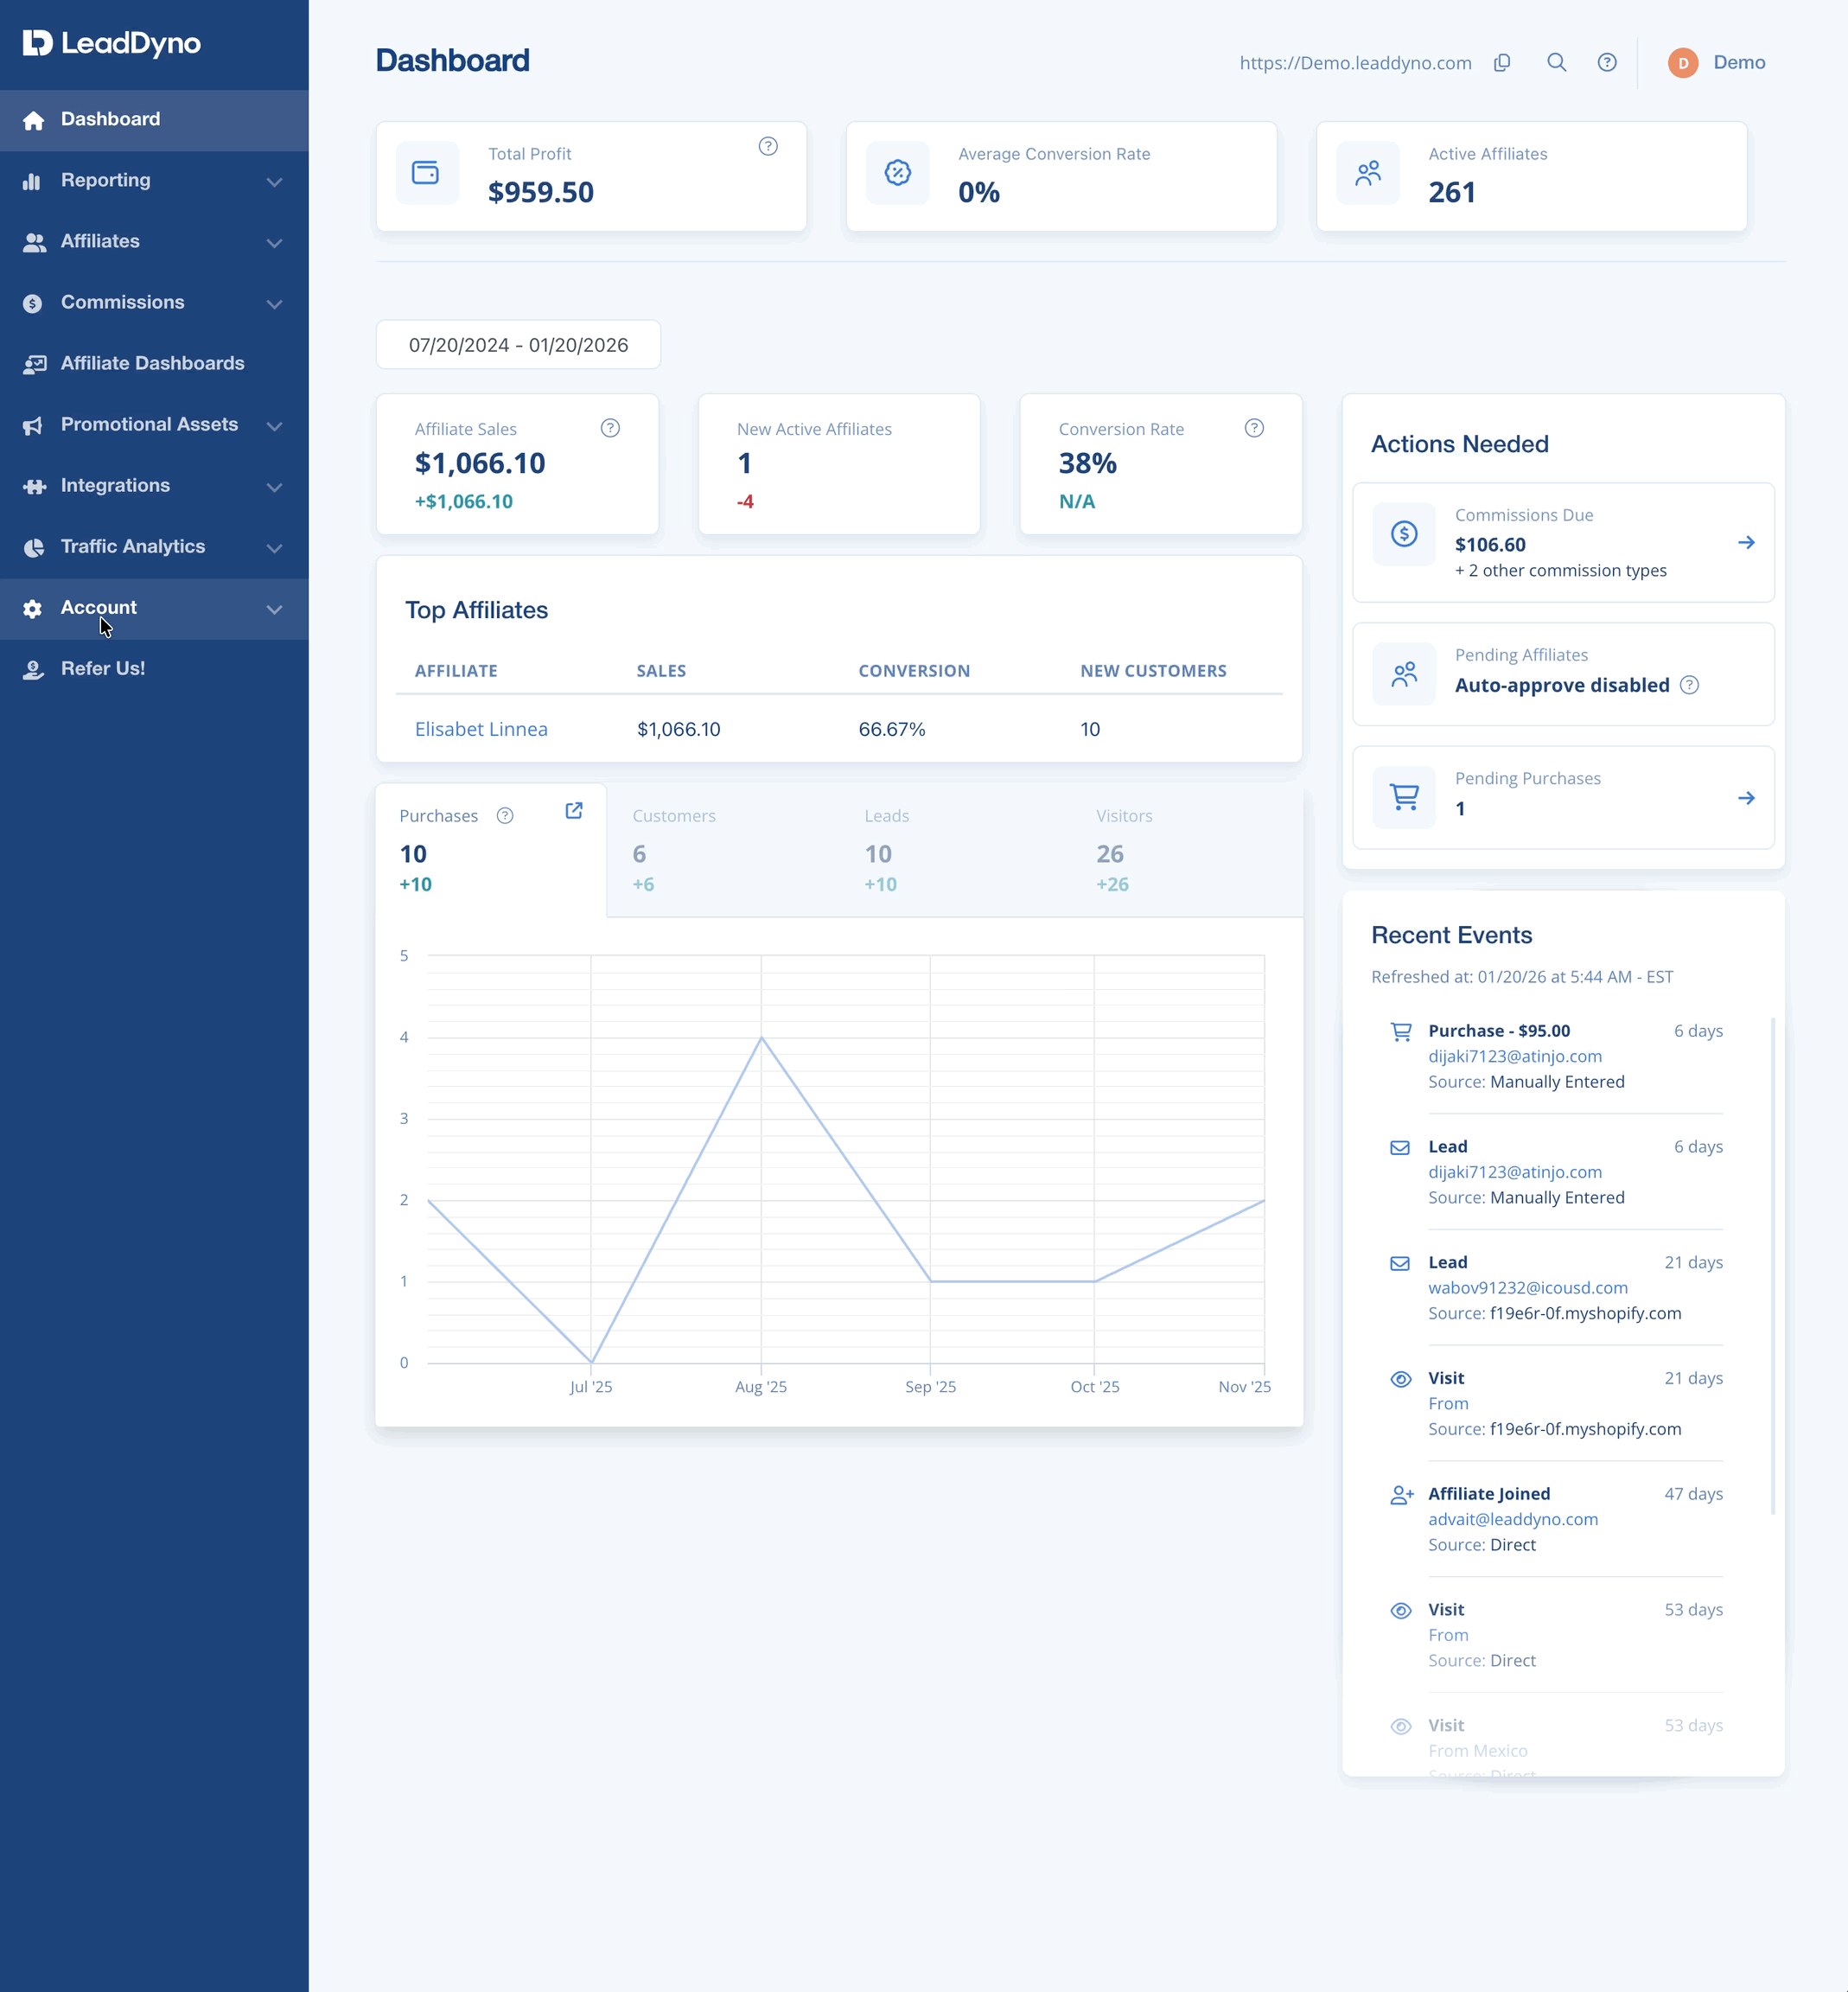
Task: Open Pending Purchases arrow
Action: [1746, 798]
